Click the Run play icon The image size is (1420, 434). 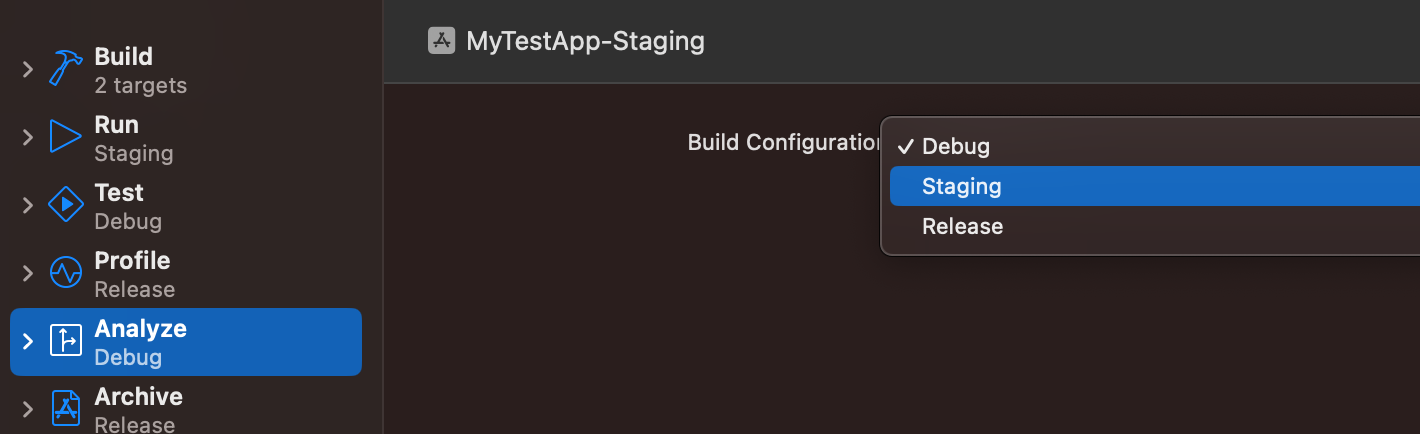(x=66, y=137)
